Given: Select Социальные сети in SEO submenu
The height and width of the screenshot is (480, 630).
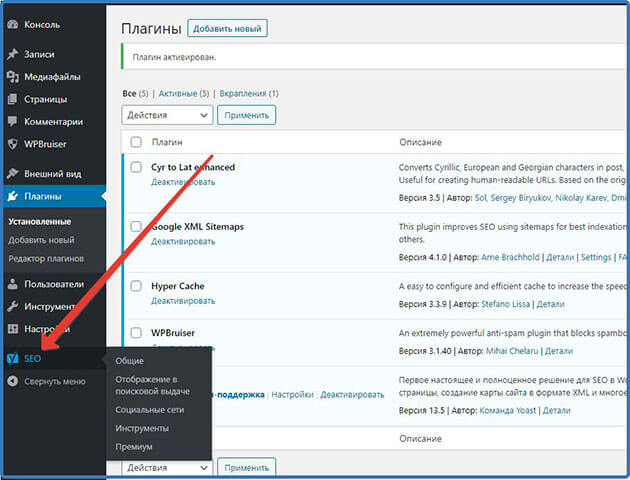Looking at the screenshot, I should [x=149, y=410].
